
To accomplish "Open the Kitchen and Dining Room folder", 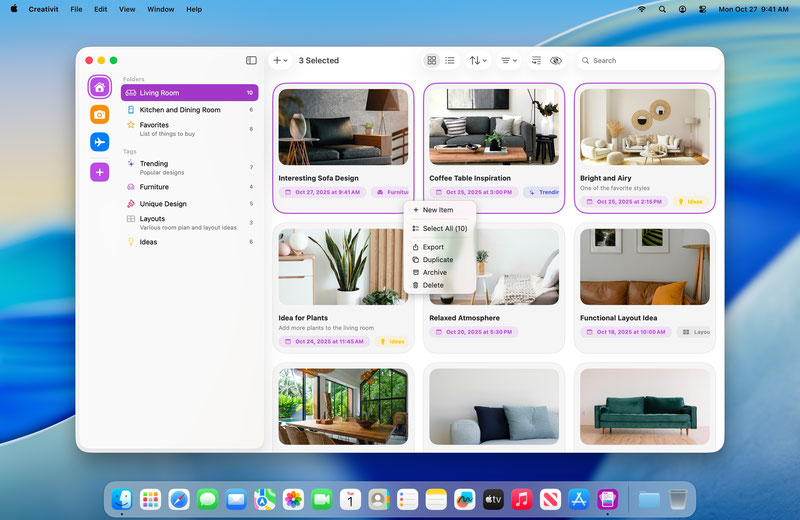I will tap(180, 110).
